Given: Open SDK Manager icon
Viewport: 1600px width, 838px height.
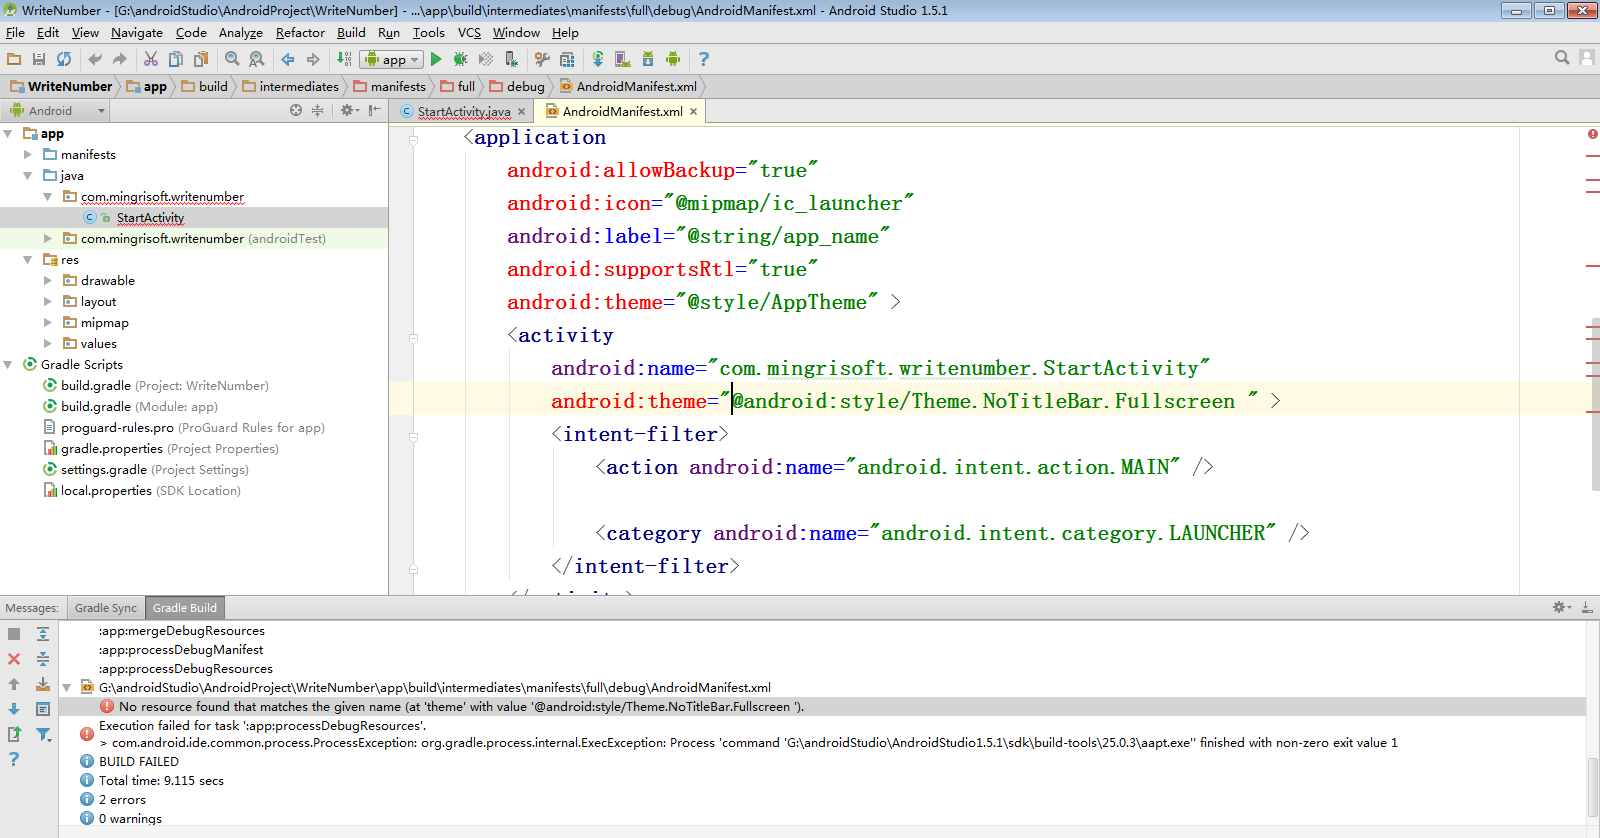Looking at the screenshot, I should (647, 59).
